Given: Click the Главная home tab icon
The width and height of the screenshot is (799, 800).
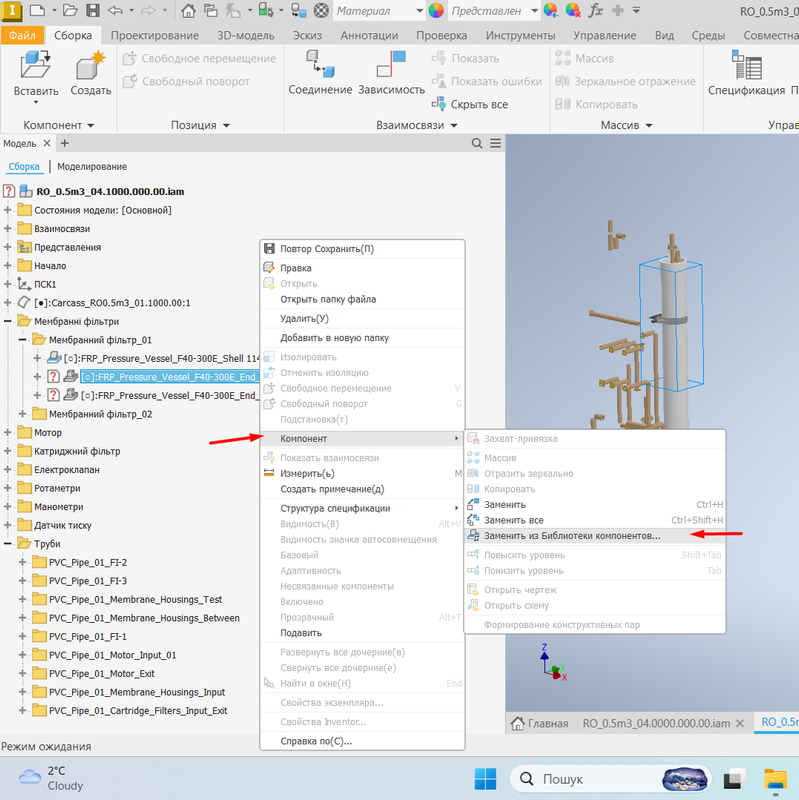Looking at the screenshot, I should point(517,723).
